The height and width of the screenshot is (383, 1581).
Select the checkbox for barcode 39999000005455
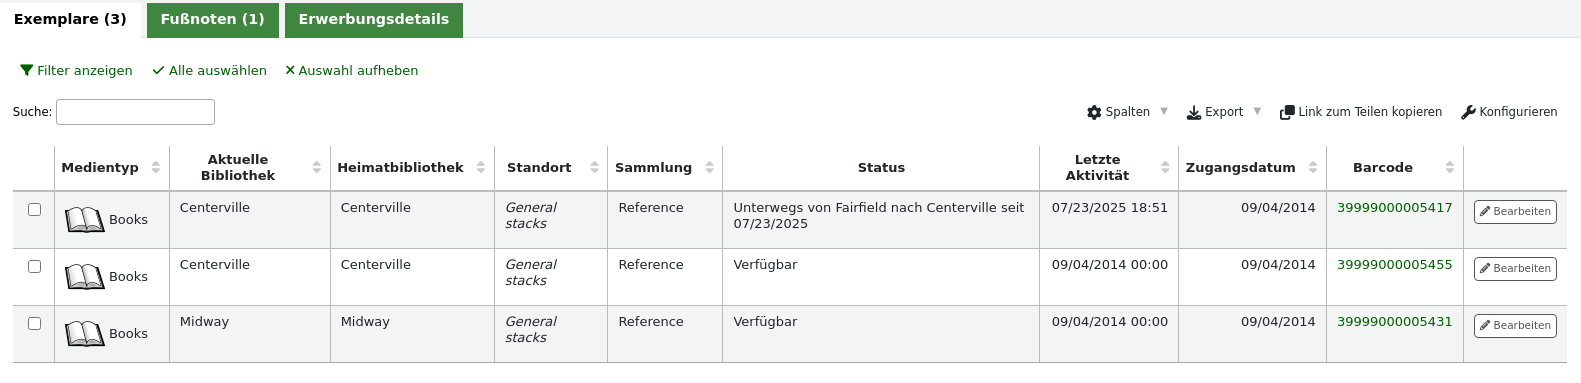(x=34, y=266)
